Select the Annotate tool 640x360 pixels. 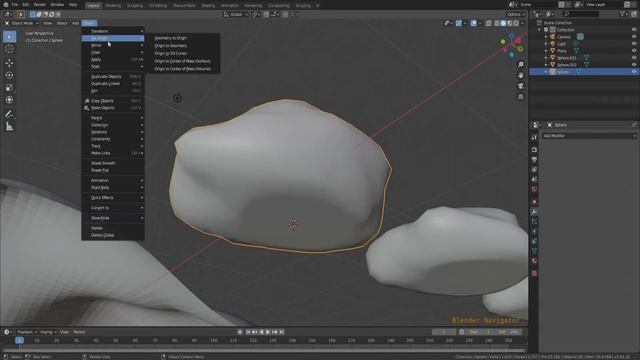(x=9, y=114)
